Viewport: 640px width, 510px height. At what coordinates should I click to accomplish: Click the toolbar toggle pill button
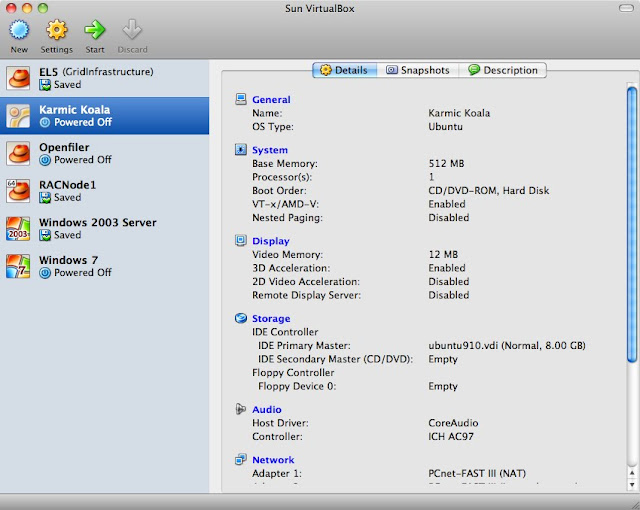(x=626, y=8)
